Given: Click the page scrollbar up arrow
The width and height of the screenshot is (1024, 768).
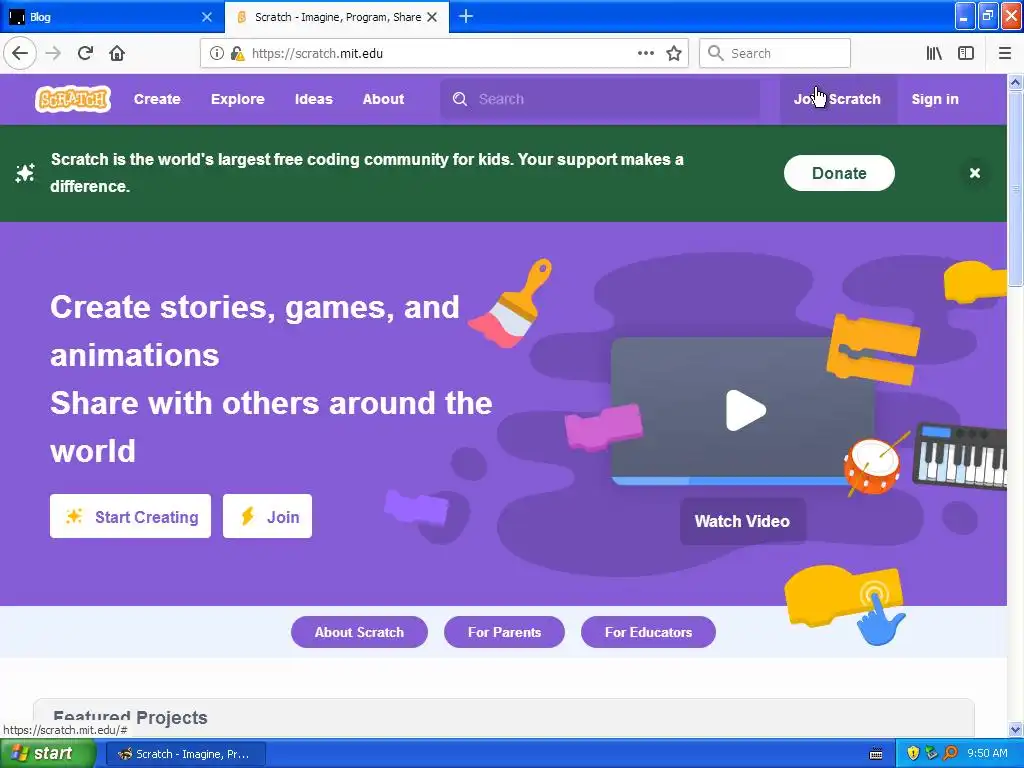Looking at the screenshot, I should tap(1015, 82).
